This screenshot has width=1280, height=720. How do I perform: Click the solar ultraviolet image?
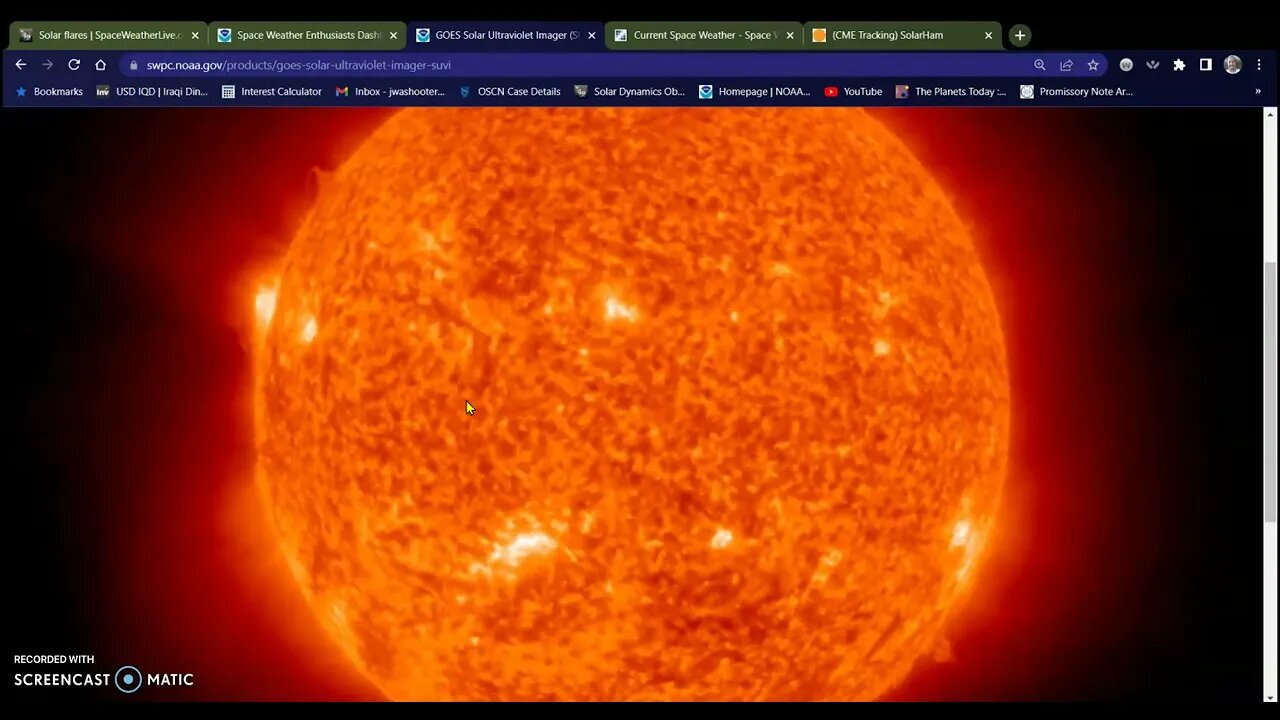(x=631, y=405)
